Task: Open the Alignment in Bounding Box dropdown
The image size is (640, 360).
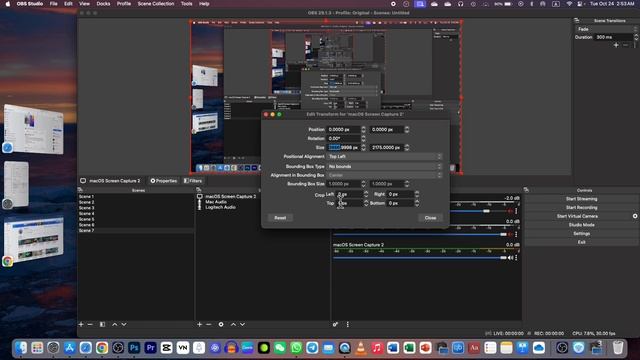Action: (384, 175)
